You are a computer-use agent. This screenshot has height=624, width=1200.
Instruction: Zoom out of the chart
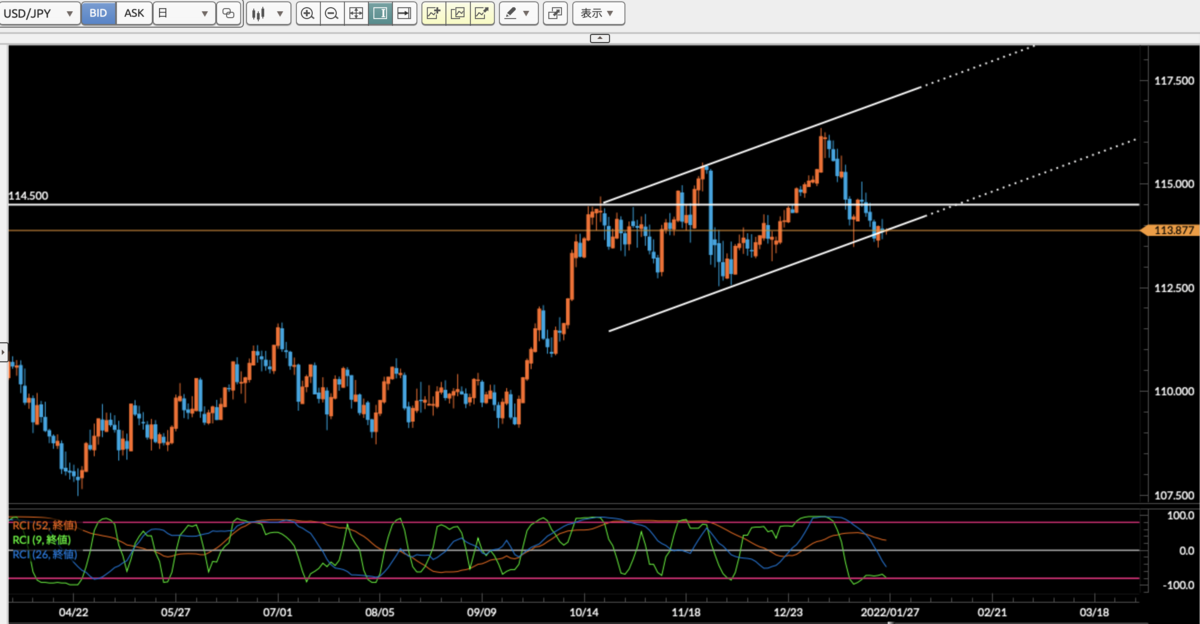coord(331,14)
